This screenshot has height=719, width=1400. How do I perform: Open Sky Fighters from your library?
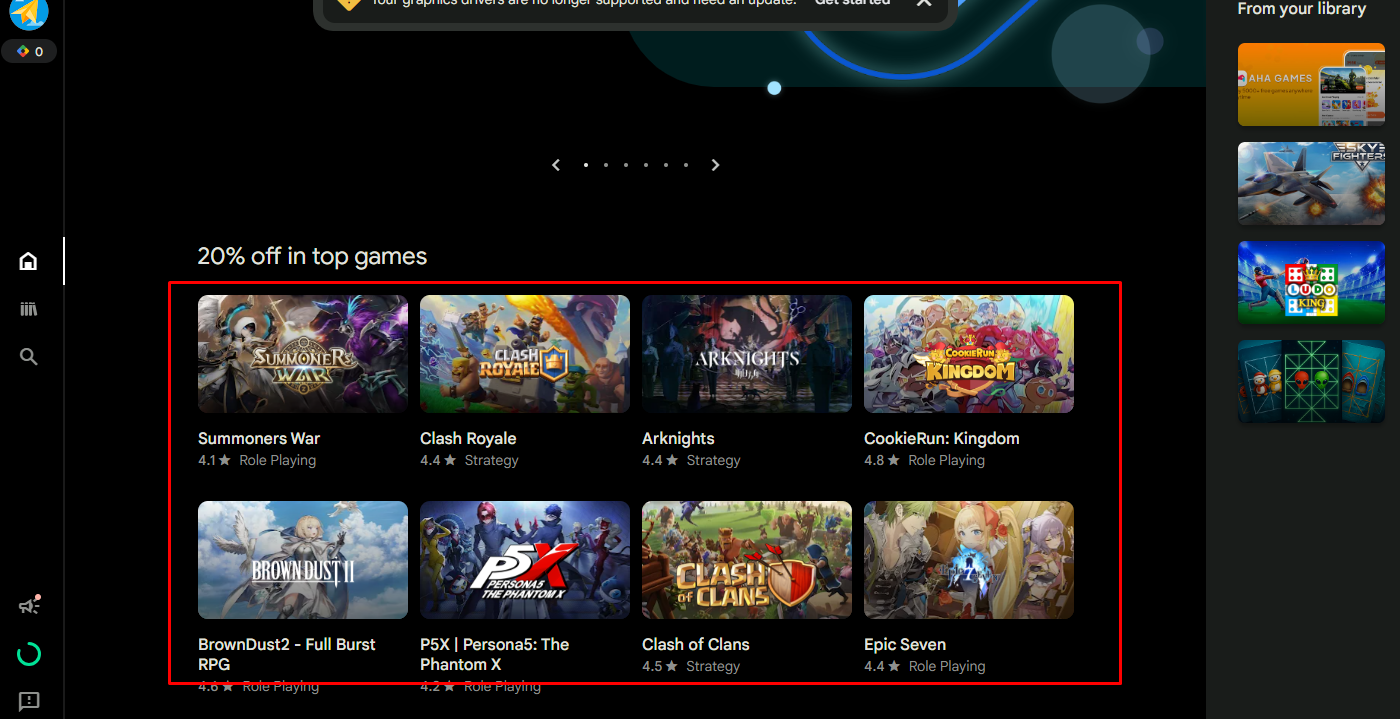[1310, 183]
